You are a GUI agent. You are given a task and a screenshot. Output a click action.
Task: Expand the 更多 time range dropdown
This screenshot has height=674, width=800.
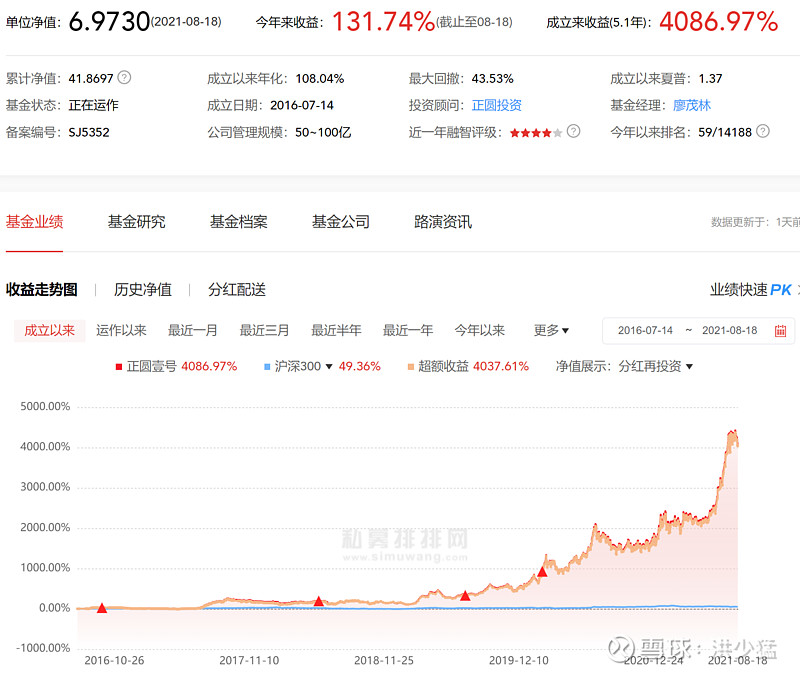click(551, 331)
